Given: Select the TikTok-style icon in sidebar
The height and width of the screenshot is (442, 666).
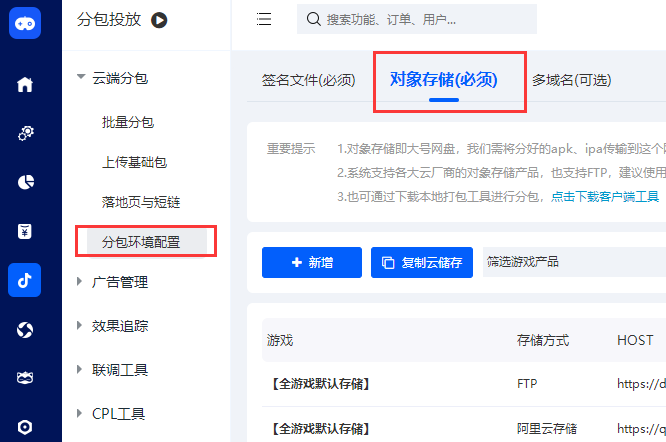Looking at the screenshot, I should click(x=25, y=280).
